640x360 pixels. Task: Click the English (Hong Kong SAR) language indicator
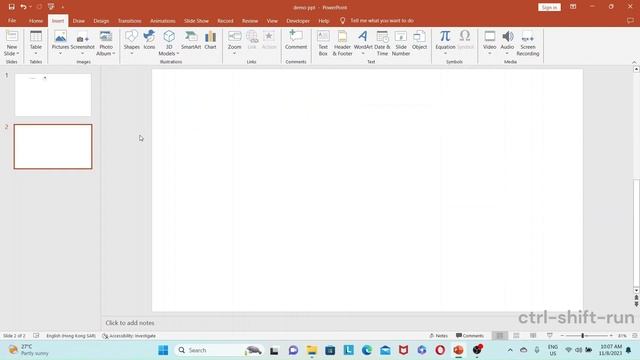[71, 336]
